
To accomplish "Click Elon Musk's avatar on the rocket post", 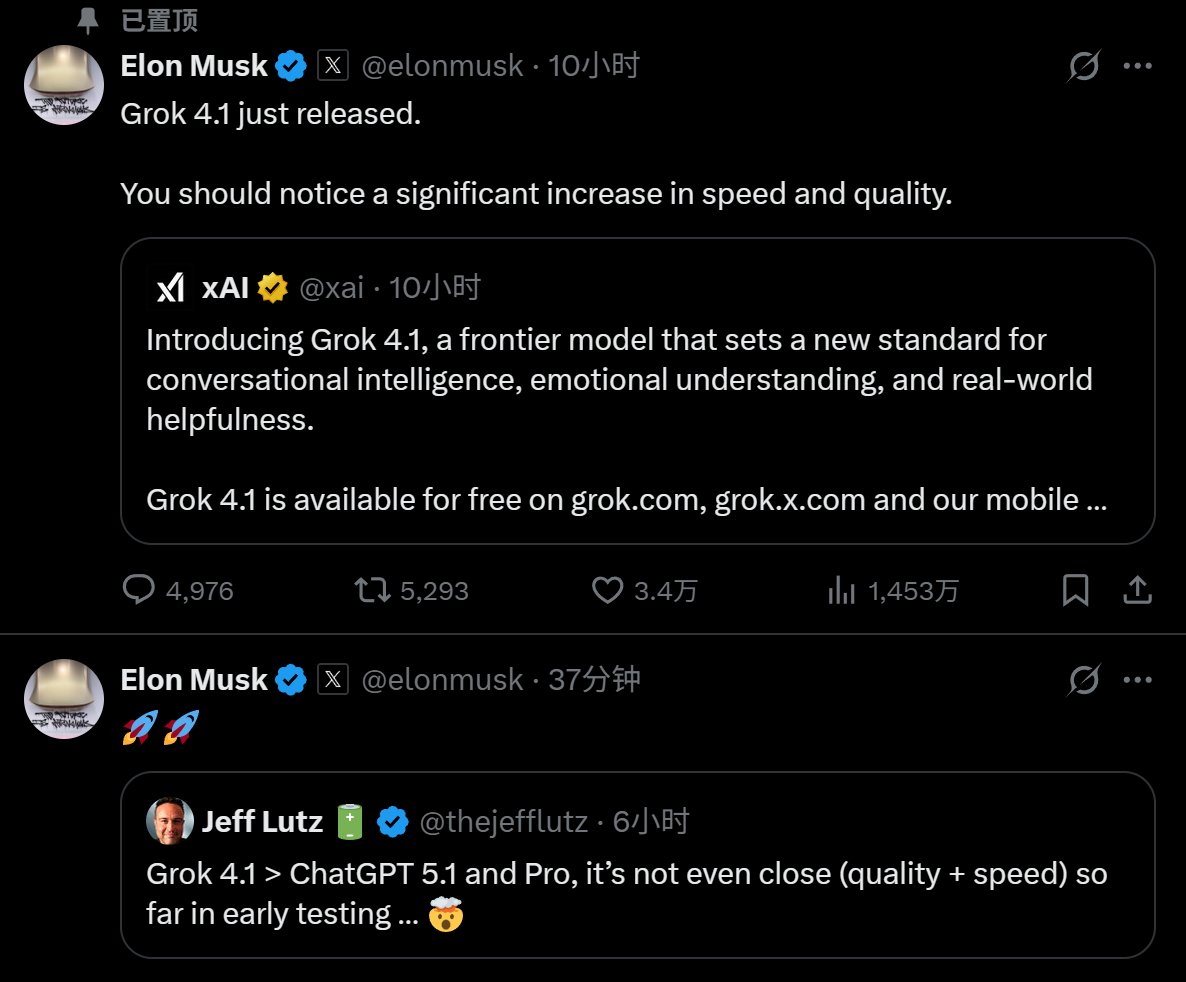I will point(64,699).
